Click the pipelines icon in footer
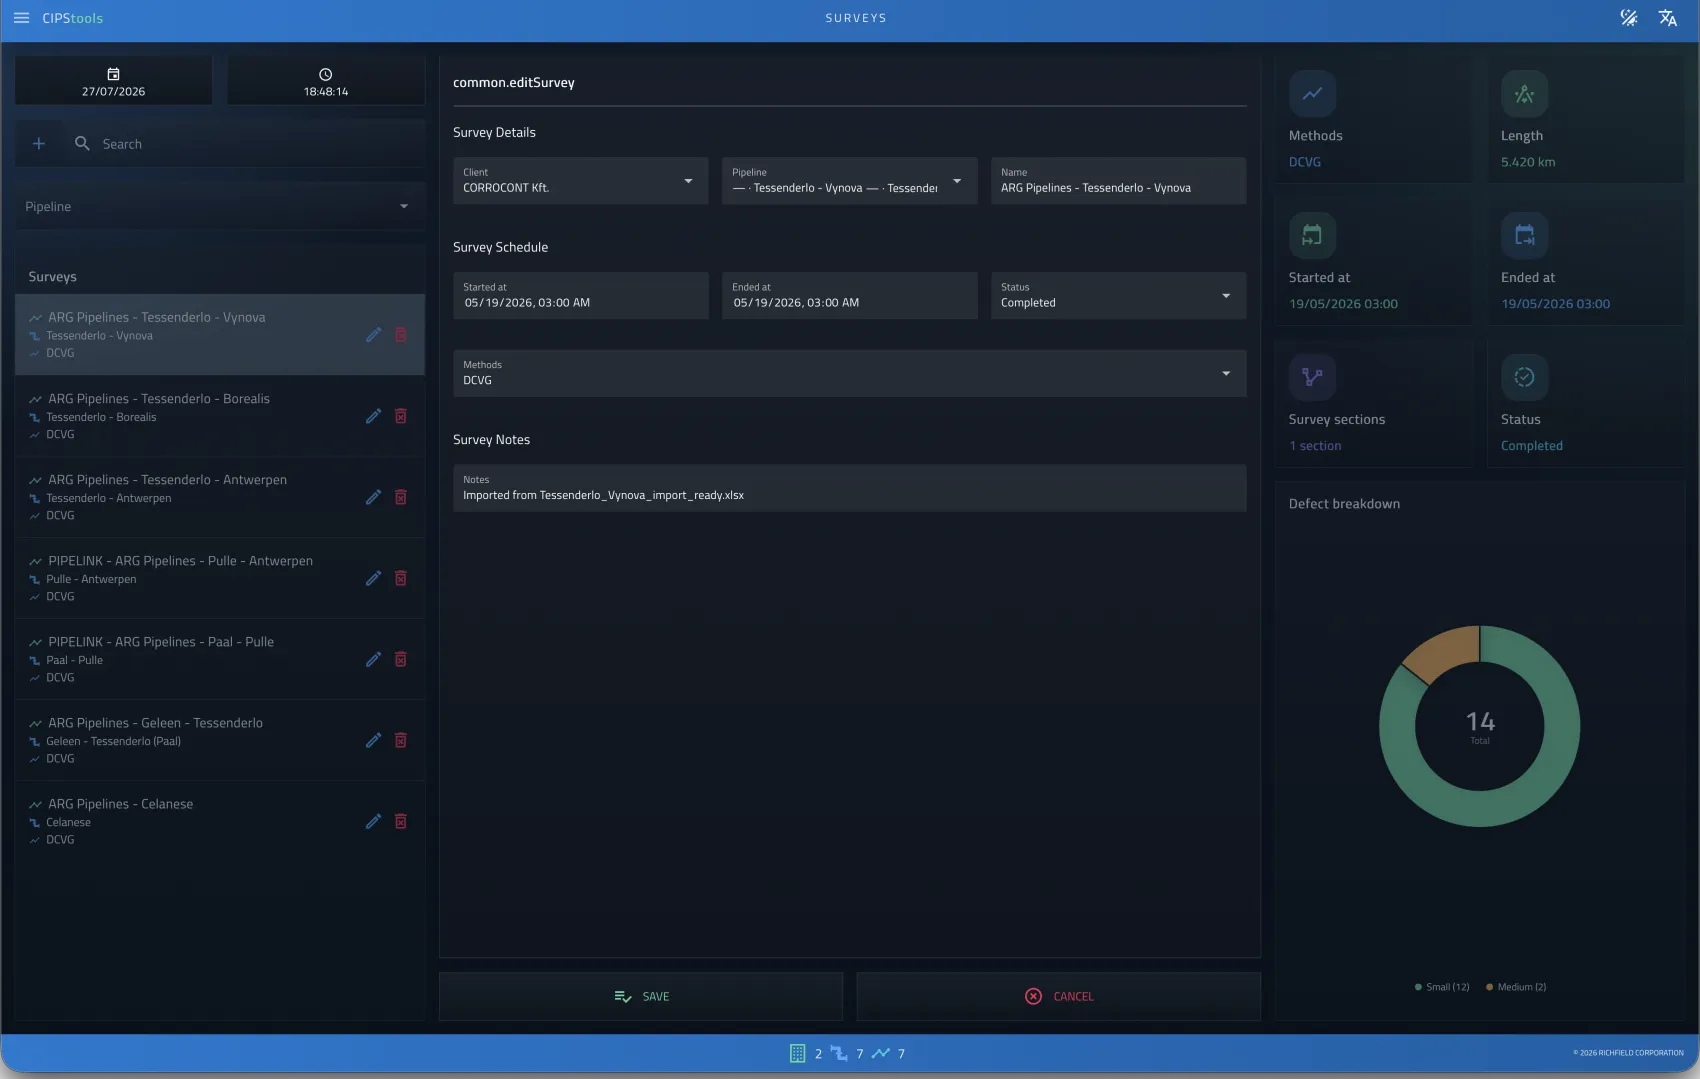This screenshot has height=1079, width=1700. click(839, 1053)
